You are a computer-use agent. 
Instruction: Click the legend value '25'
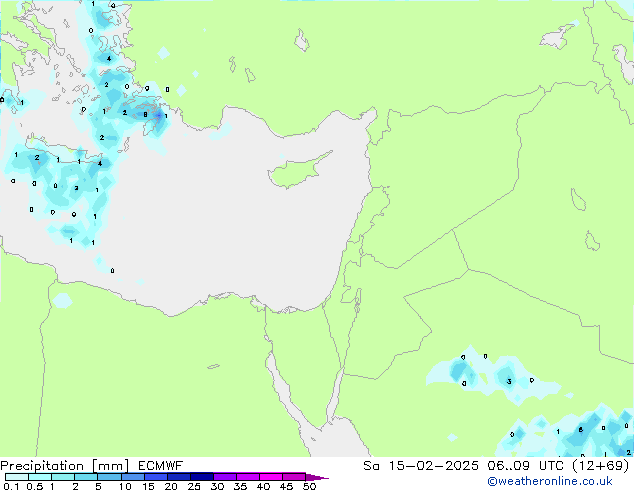point(194,486)
